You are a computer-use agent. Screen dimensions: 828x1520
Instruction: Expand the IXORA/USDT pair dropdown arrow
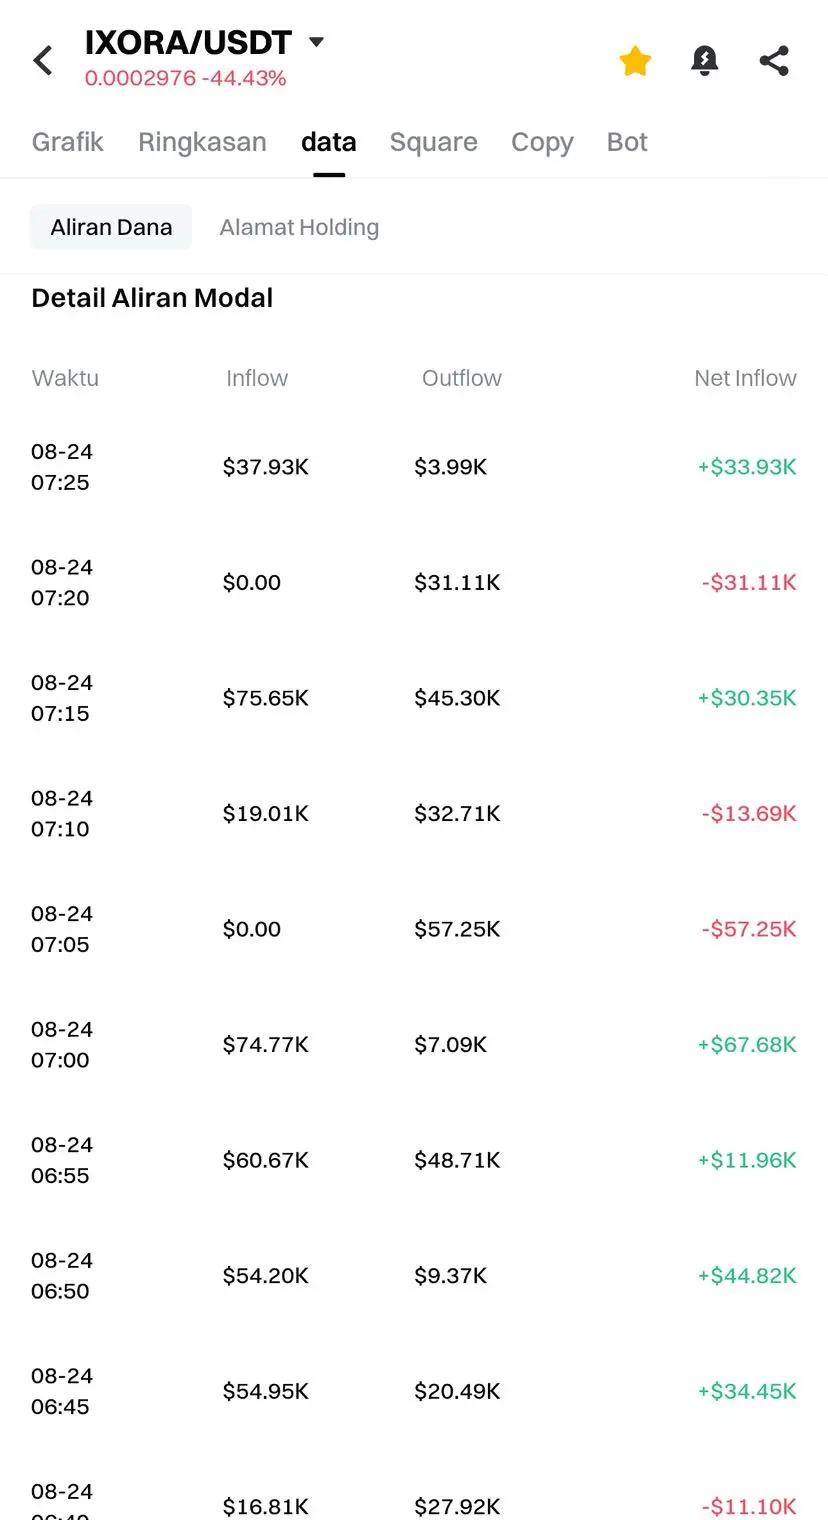coord(316,42)
